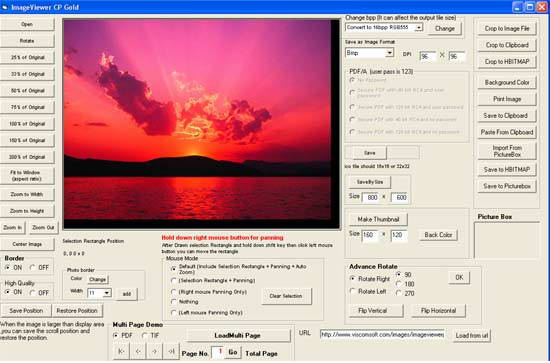Click Crop to Clipboard
This screenshot has height=363, width=550.
507,45
